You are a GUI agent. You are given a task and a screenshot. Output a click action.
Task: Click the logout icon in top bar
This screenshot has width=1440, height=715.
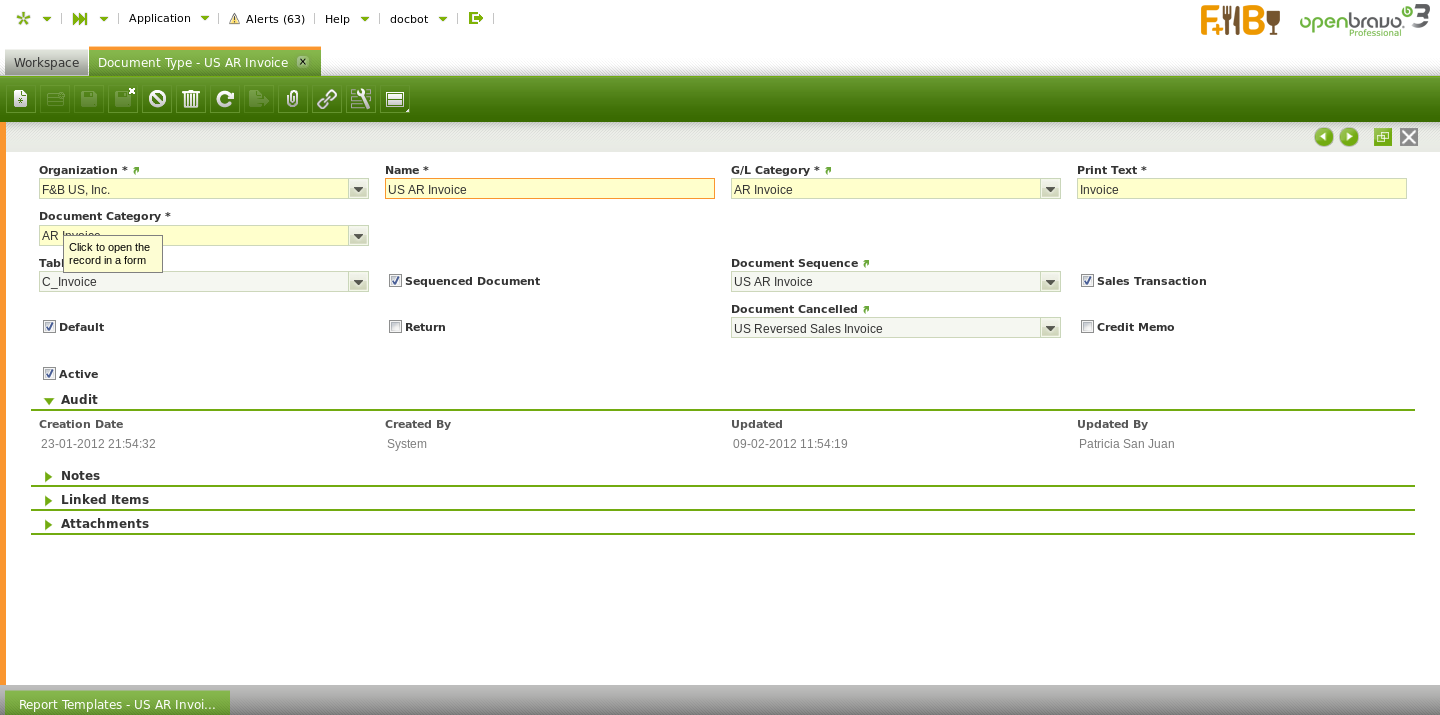pyautogui.click(x=476, y=18)
